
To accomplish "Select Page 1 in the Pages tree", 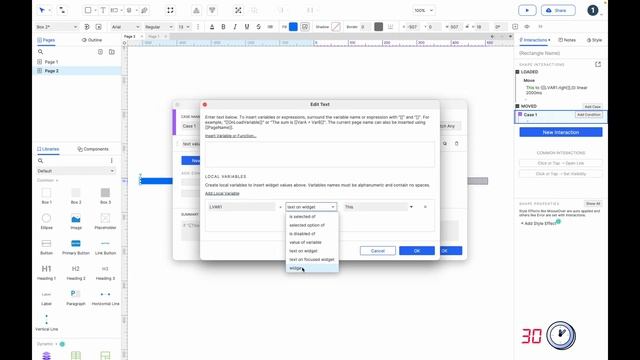I will (51, 62).
